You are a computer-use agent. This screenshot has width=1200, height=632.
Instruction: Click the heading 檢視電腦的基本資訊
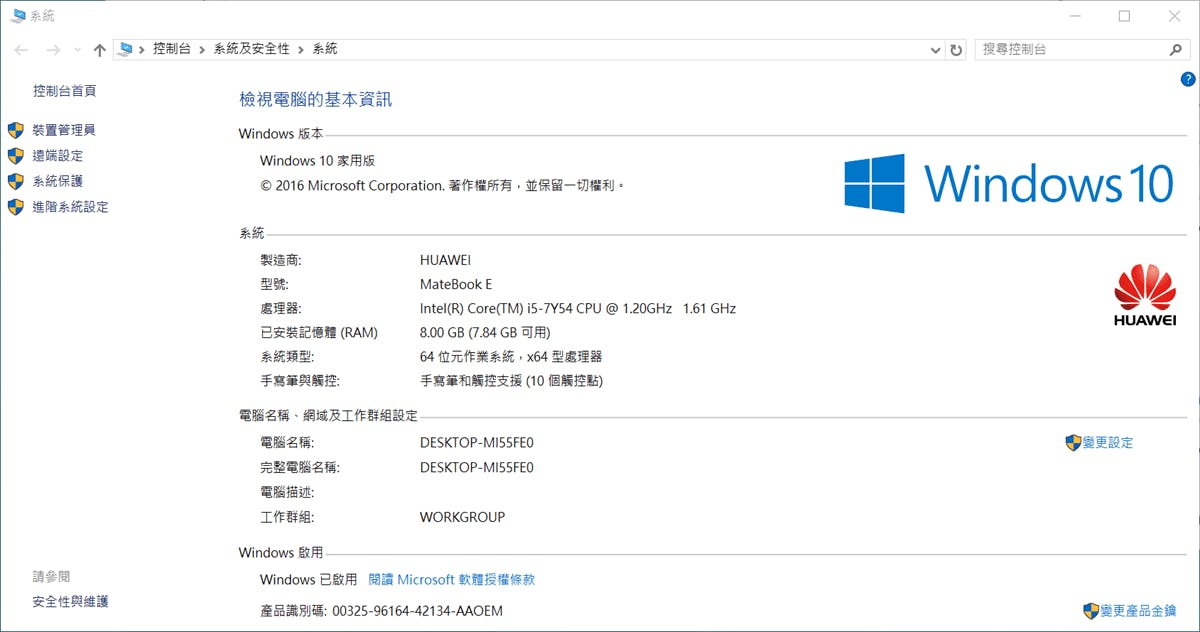coord(316,99)
